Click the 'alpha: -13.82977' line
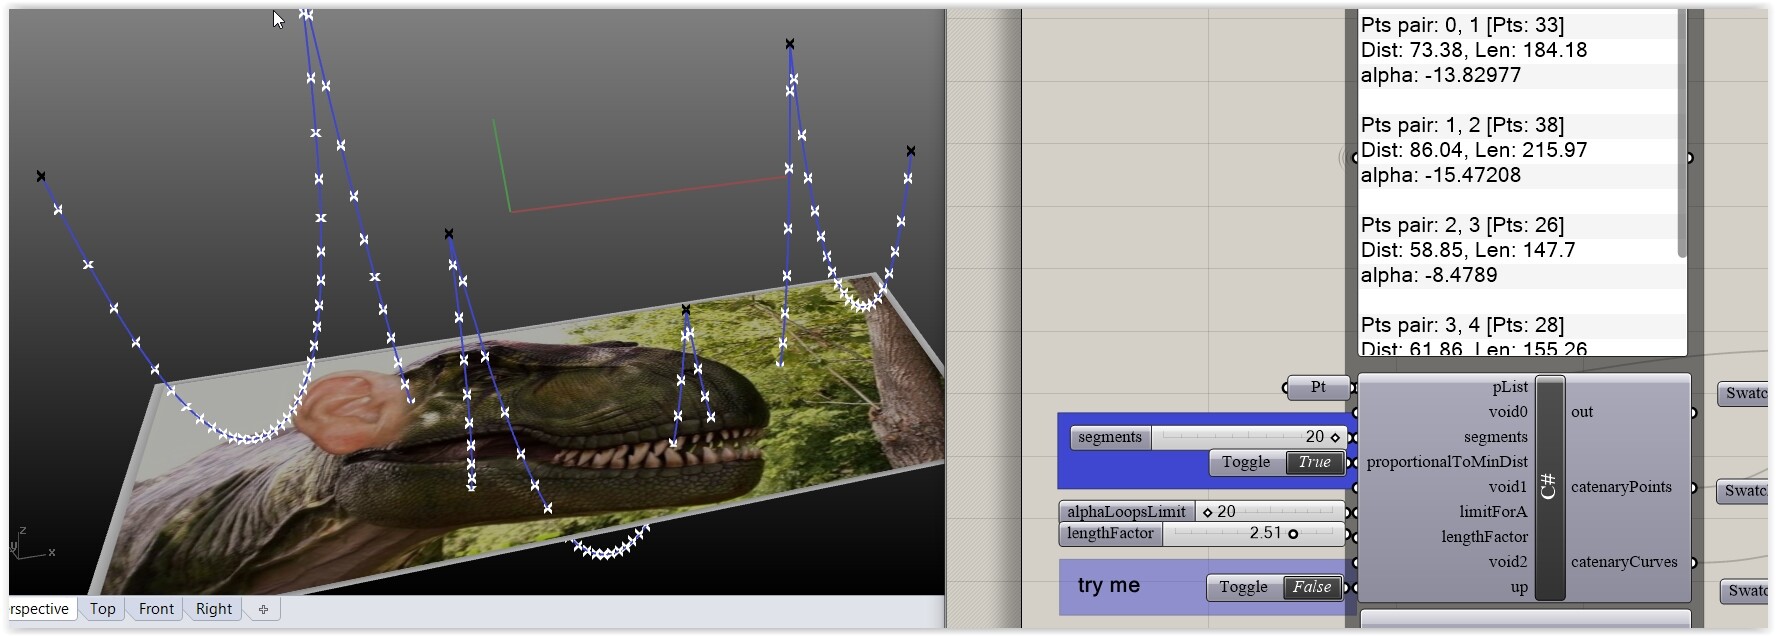Image resolution: width=1776 pixels, height=636 pixels. (x=1441, y=75)
